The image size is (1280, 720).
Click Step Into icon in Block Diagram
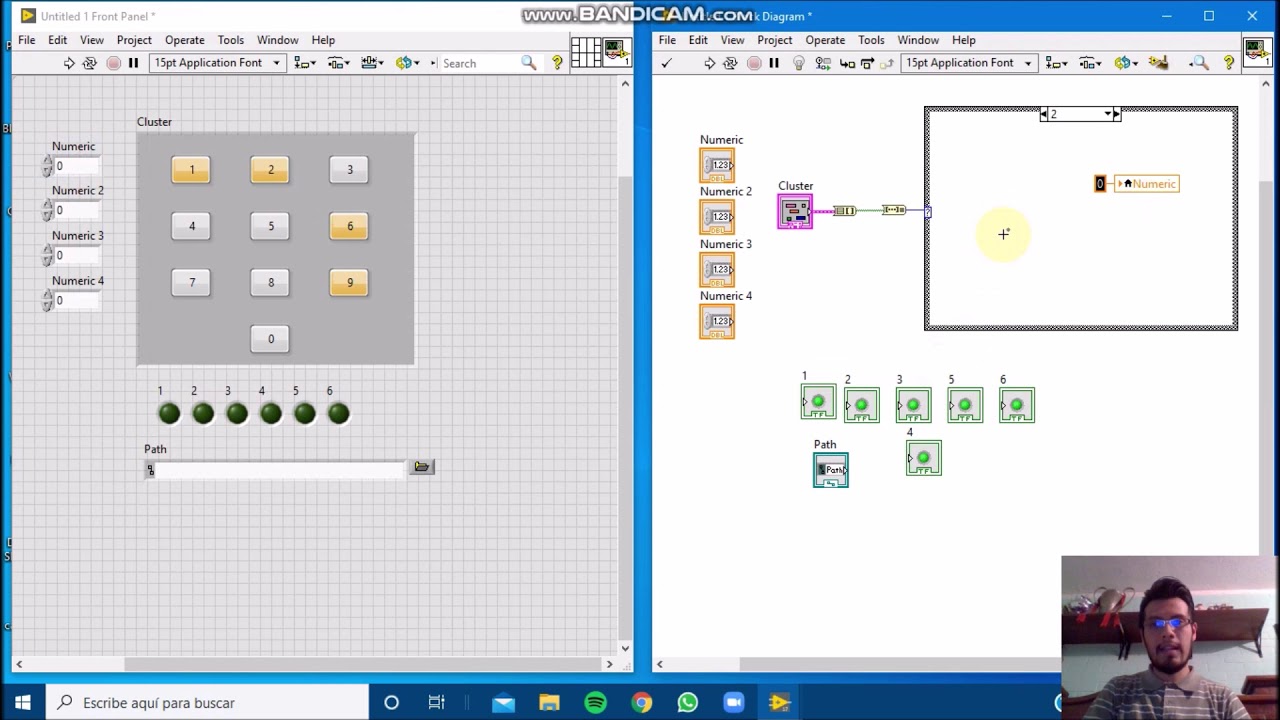pyautogui.click(x=847, y=63)
